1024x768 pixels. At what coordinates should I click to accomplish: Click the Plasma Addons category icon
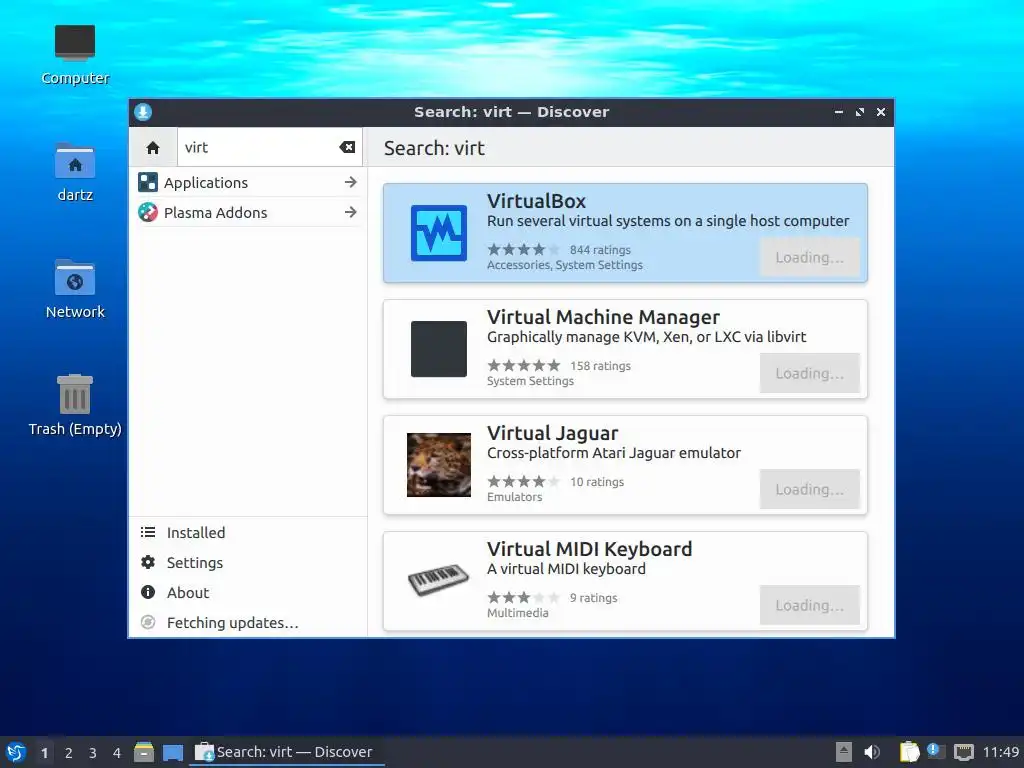pos(148,212)
